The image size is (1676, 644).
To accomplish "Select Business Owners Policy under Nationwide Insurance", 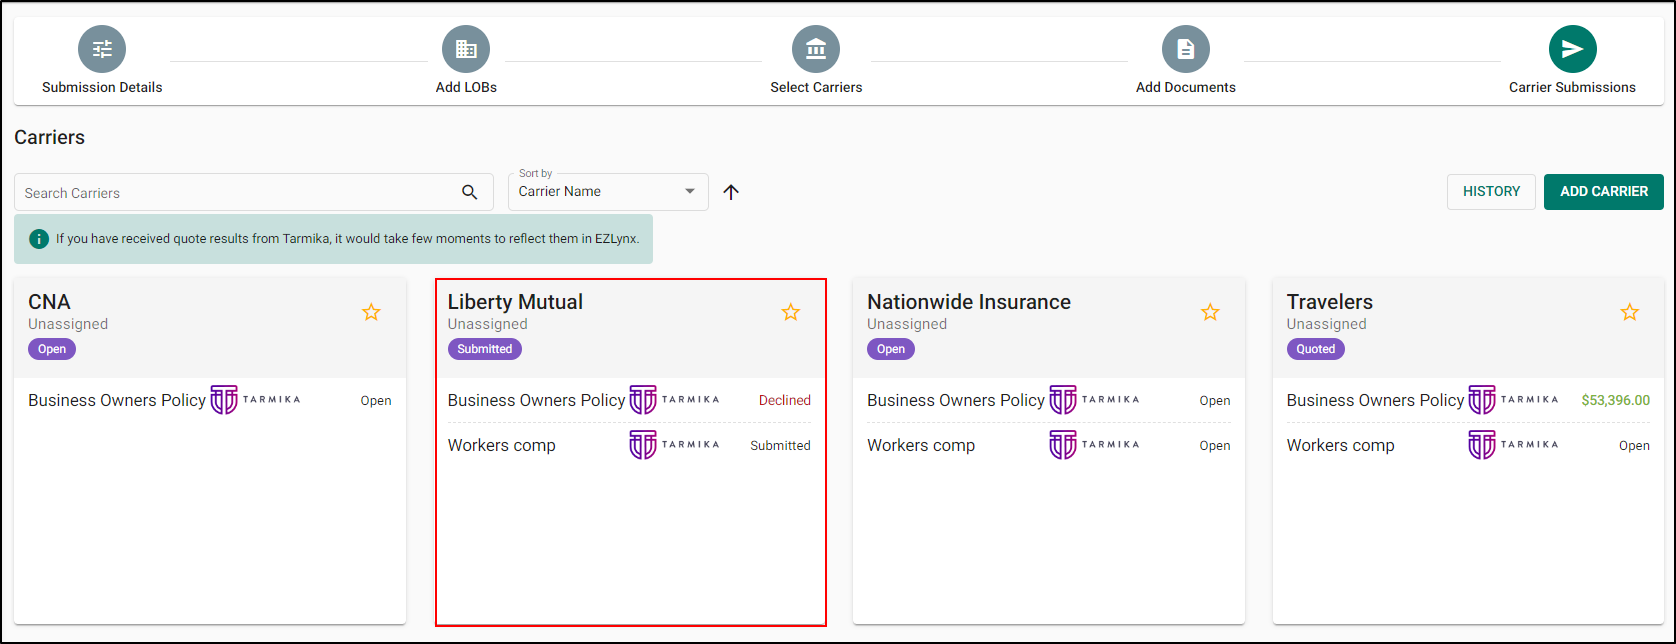I will pos(956,400).
